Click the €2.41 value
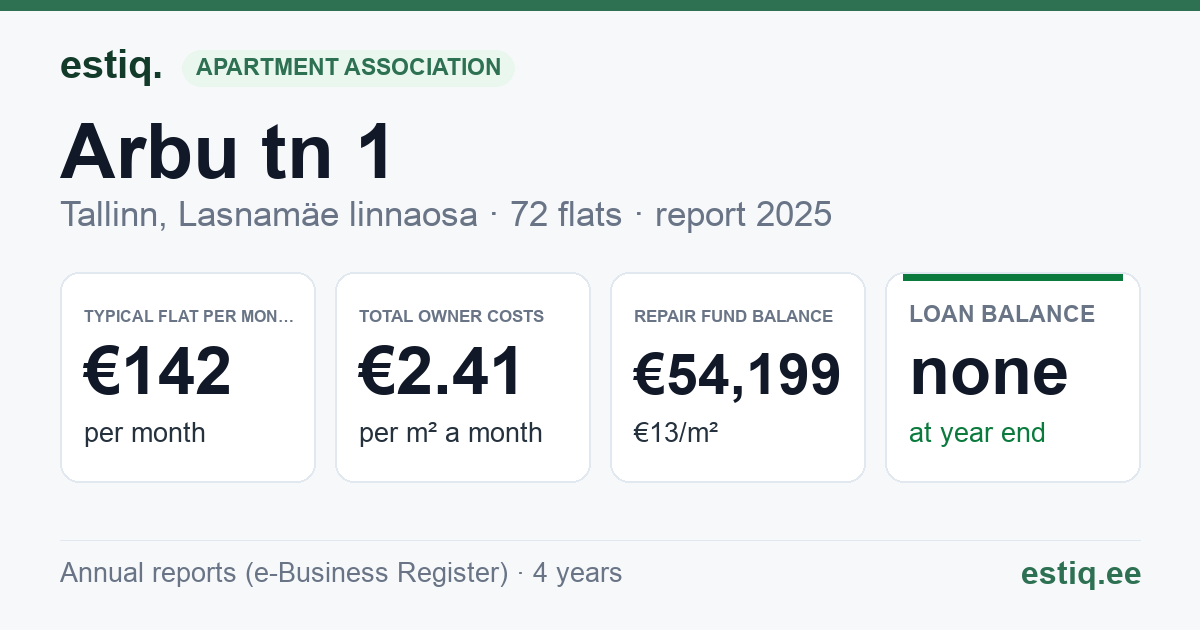The width and height of the screenshot is (1200, 630). pyautogui.click(x=441, y=371)
